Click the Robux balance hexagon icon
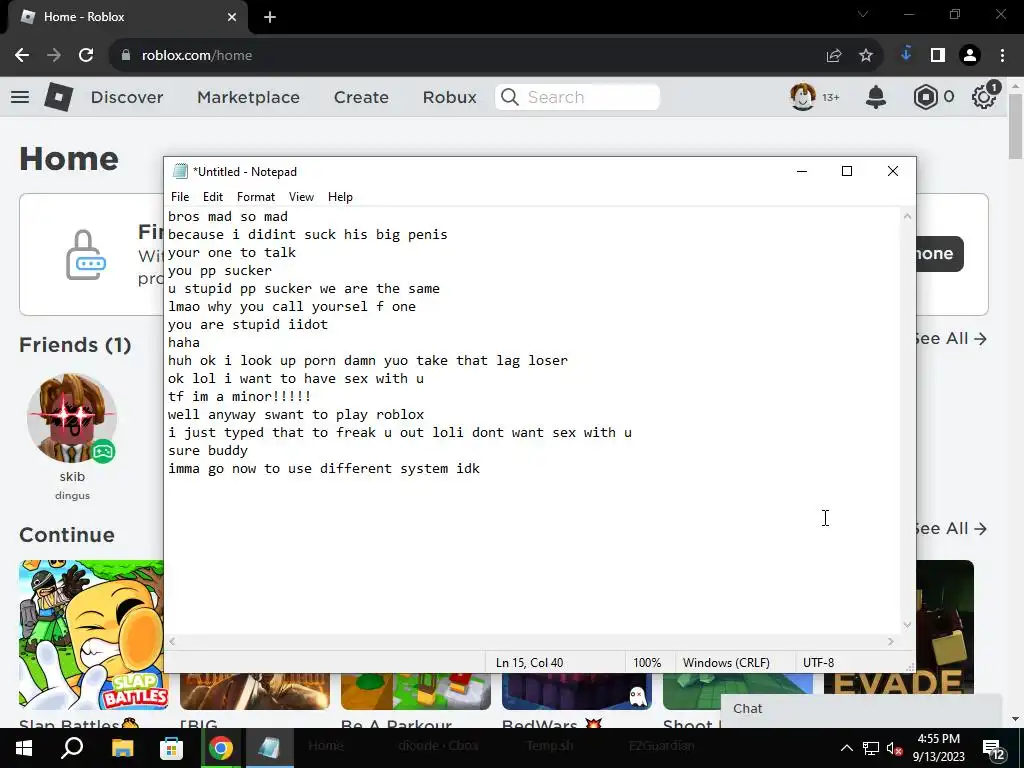Screen dimensions: 1024x768 pyautogui.click(x=925, y=97)
